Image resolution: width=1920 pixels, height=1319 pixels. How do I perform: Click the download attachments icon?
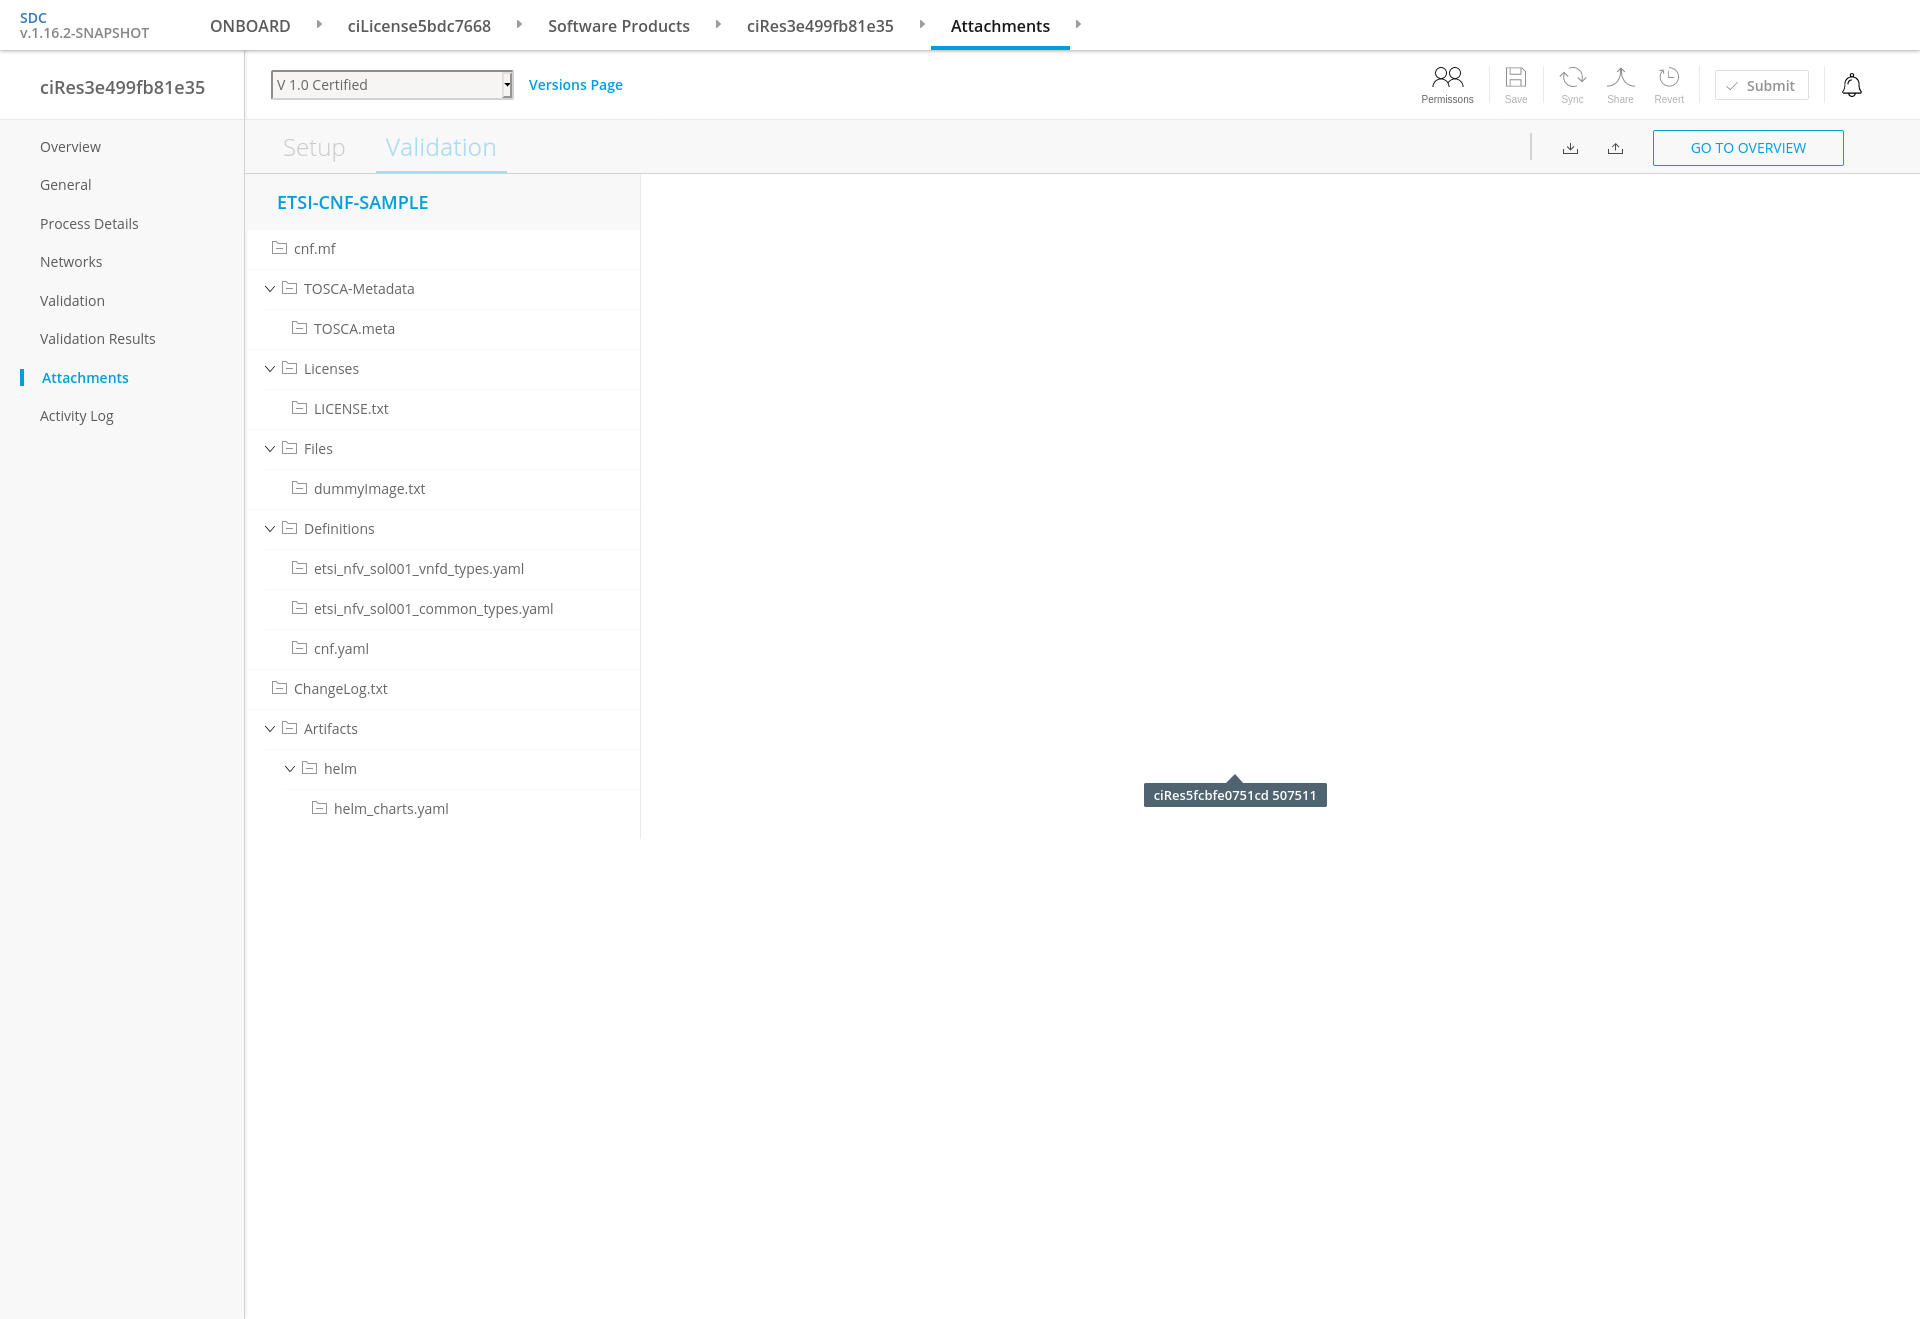(1570, 148)
